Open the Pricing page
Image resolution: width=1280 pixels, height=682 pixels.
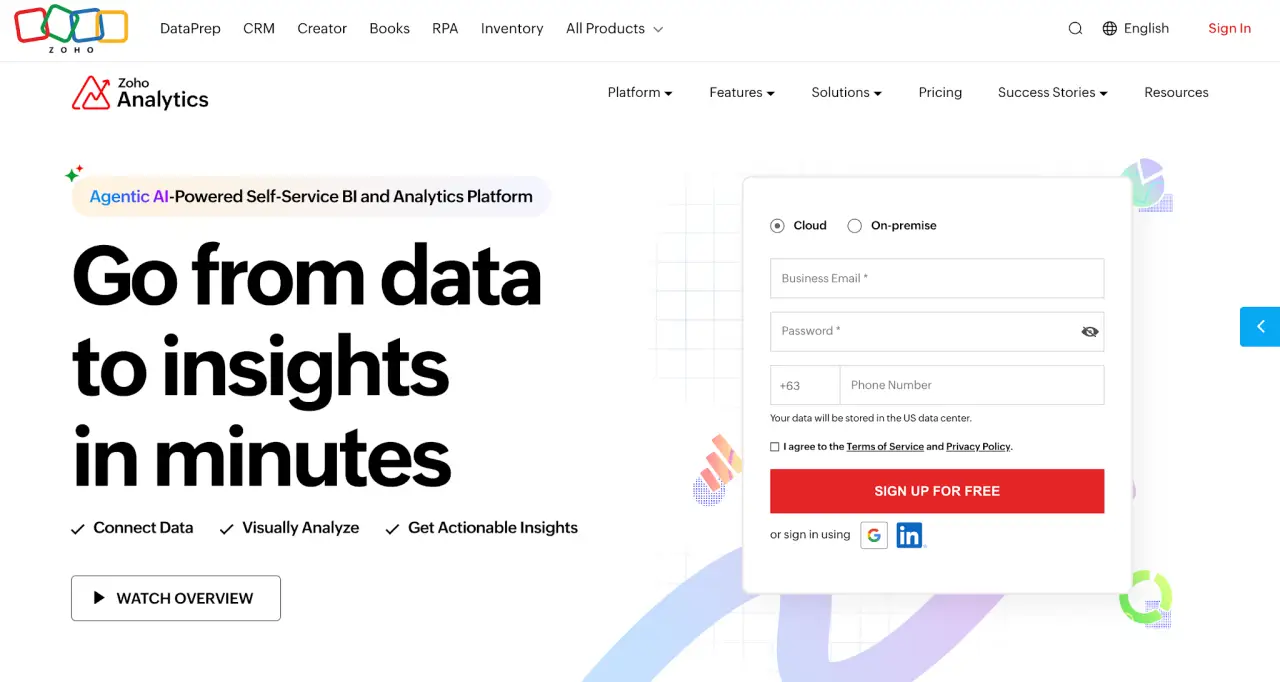(x=940, y=93)
